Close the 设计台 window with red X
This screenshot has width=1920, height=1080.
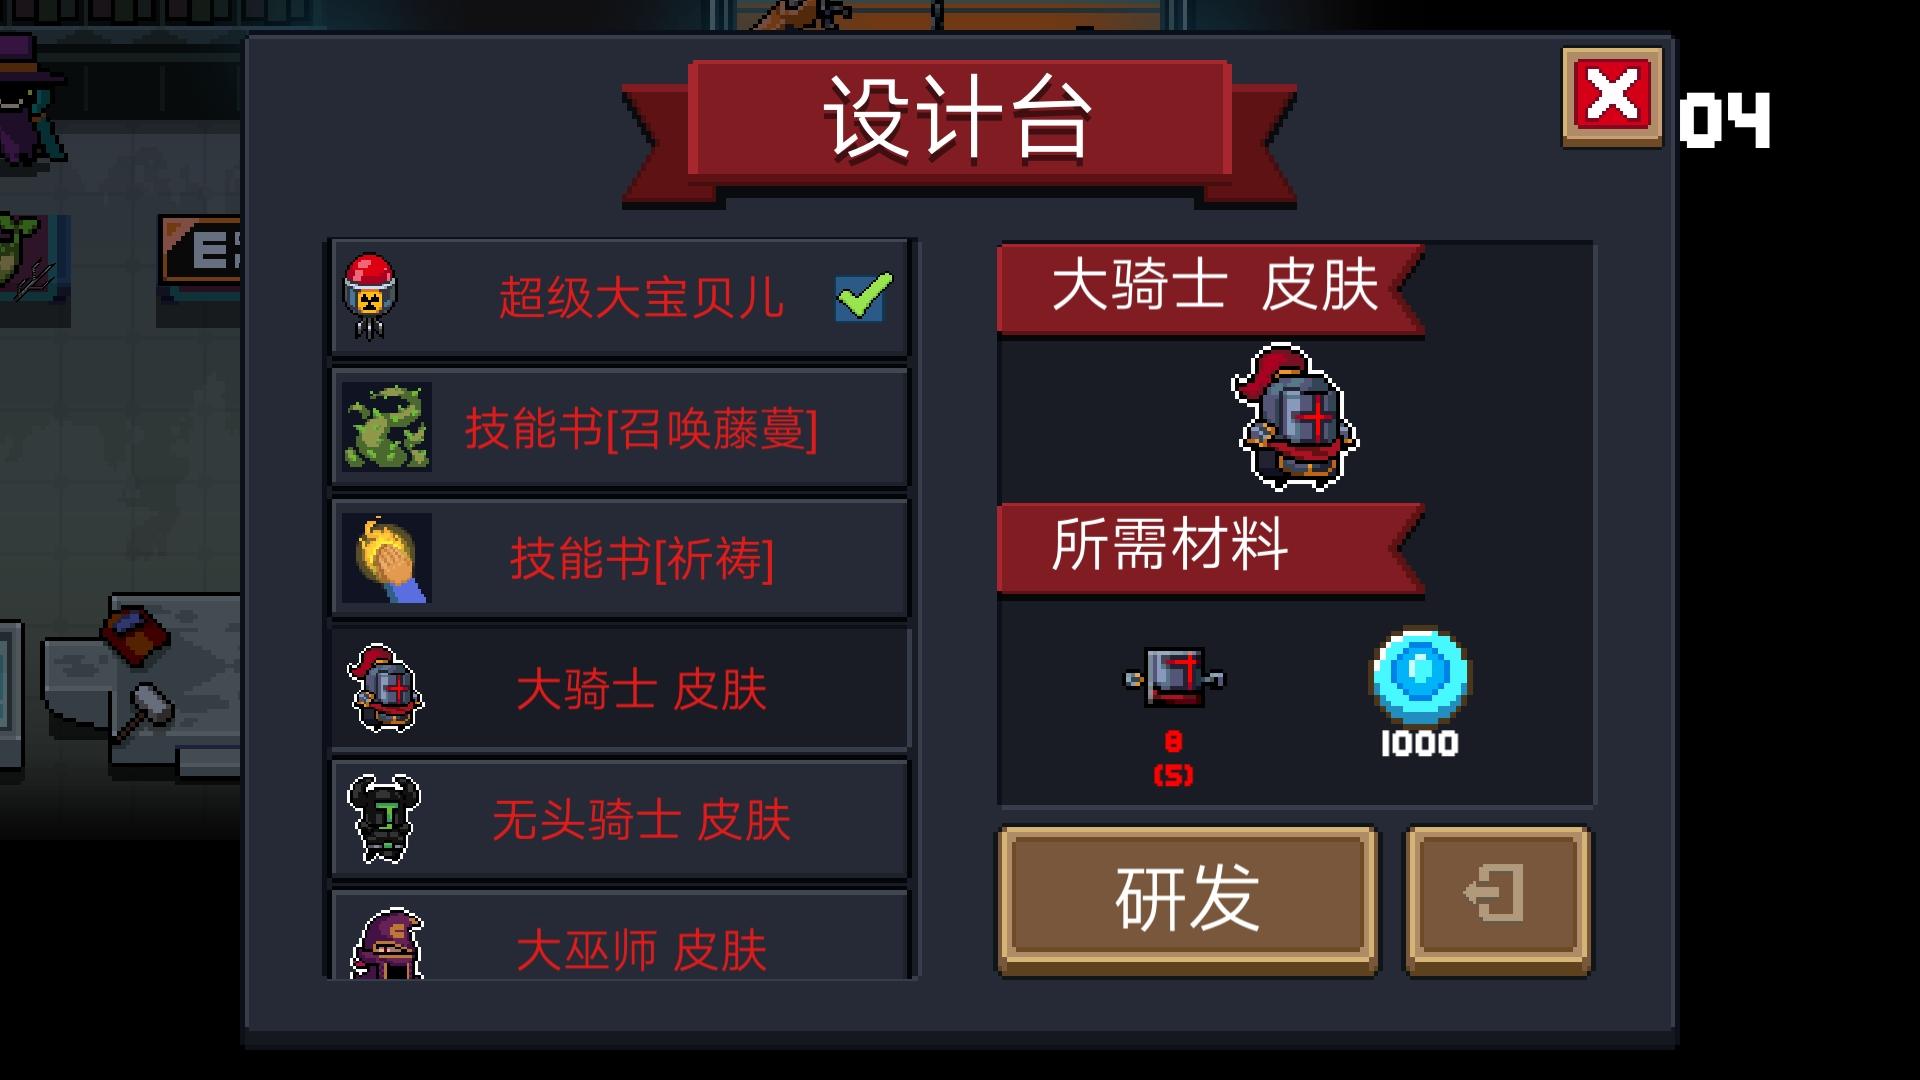pos(1612,97)
